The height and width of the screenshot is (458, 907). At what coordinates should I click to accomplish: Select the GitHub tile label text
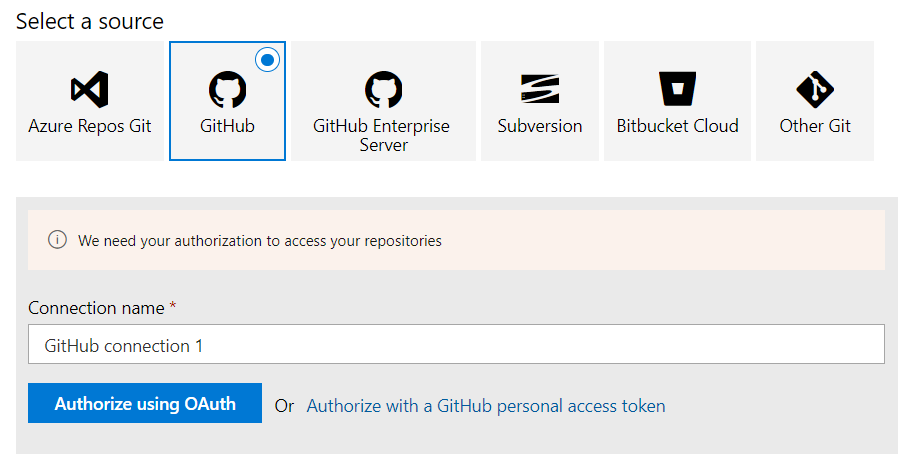click(227, 126)
